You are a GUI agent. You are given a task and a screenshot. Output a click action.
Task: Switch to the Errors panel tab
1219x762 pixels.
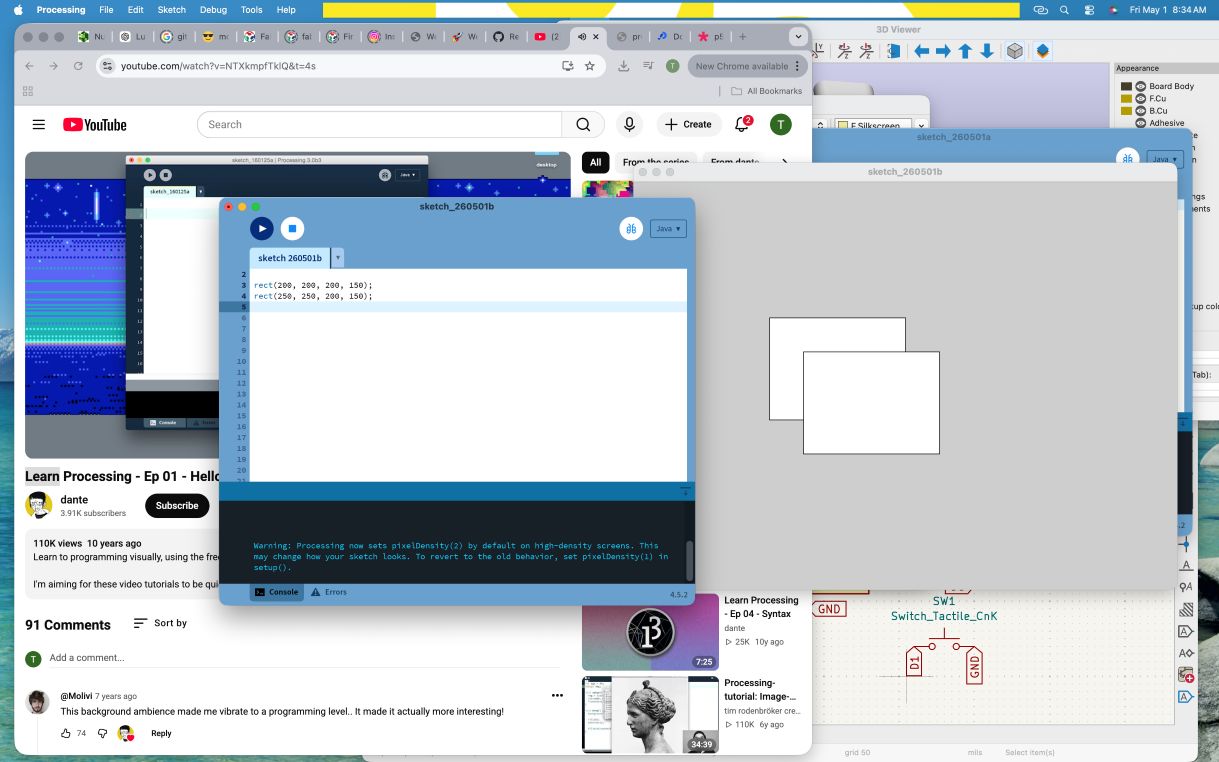(329, 592)
